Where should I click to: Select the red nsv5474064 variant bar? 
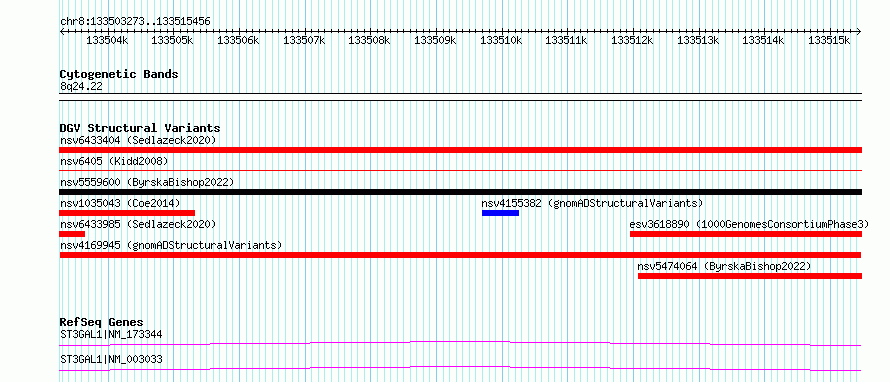coord(750,276)
